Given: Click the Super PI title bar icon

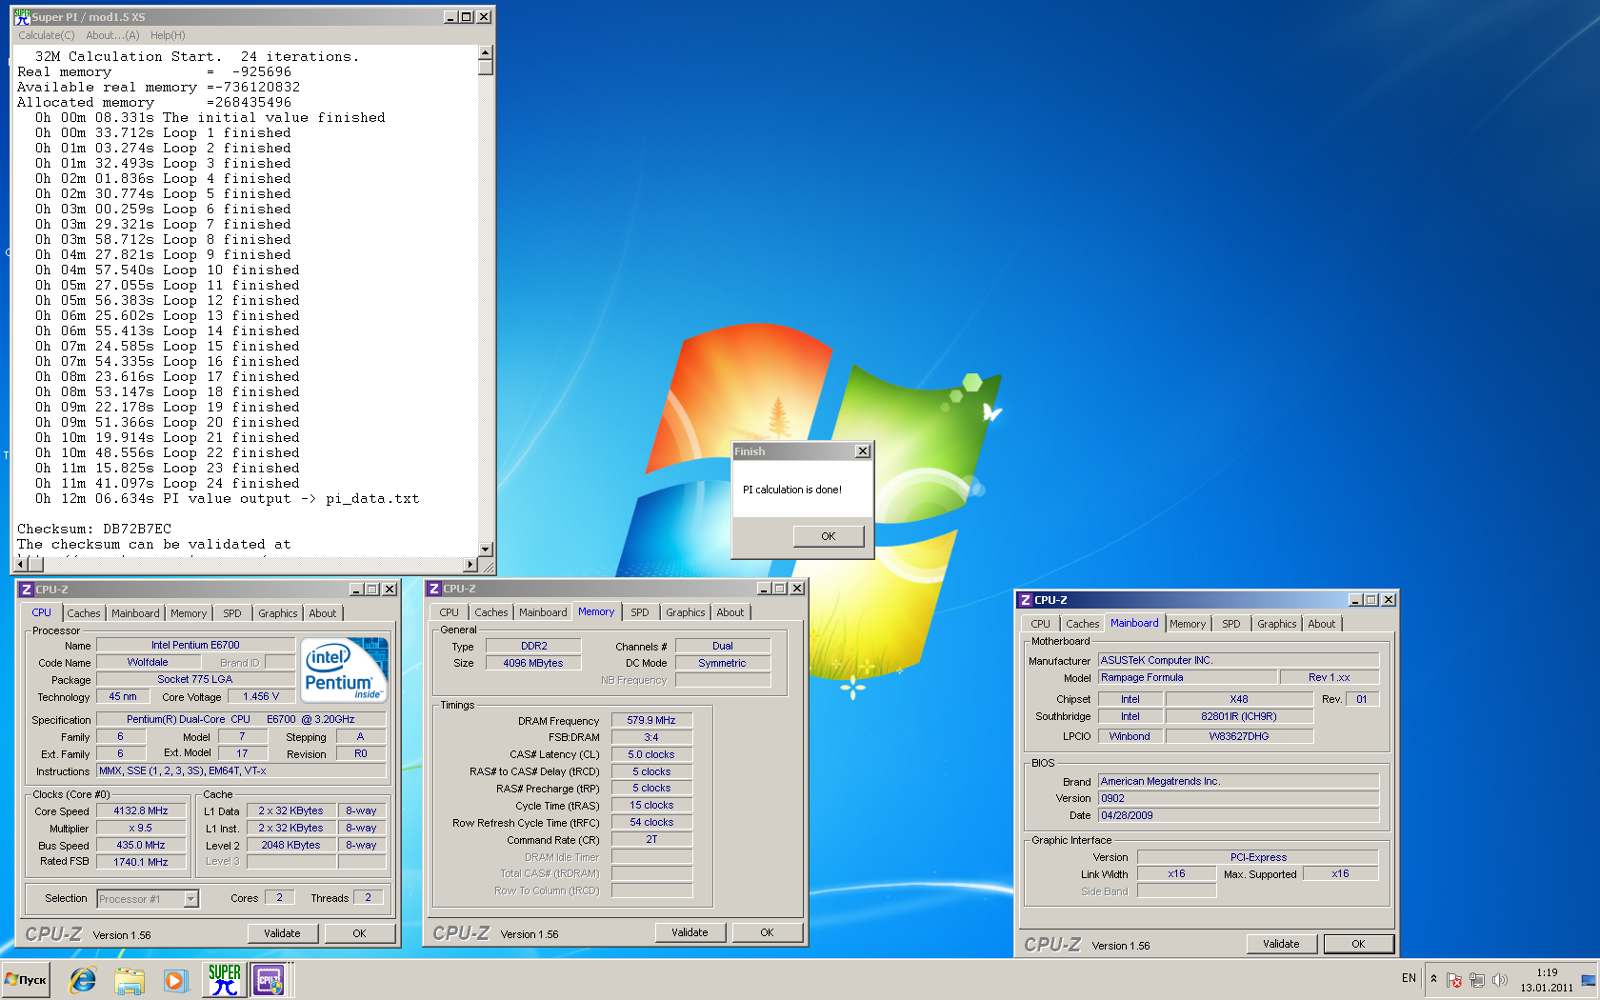Looking at the screenshot, I should 22,17.
